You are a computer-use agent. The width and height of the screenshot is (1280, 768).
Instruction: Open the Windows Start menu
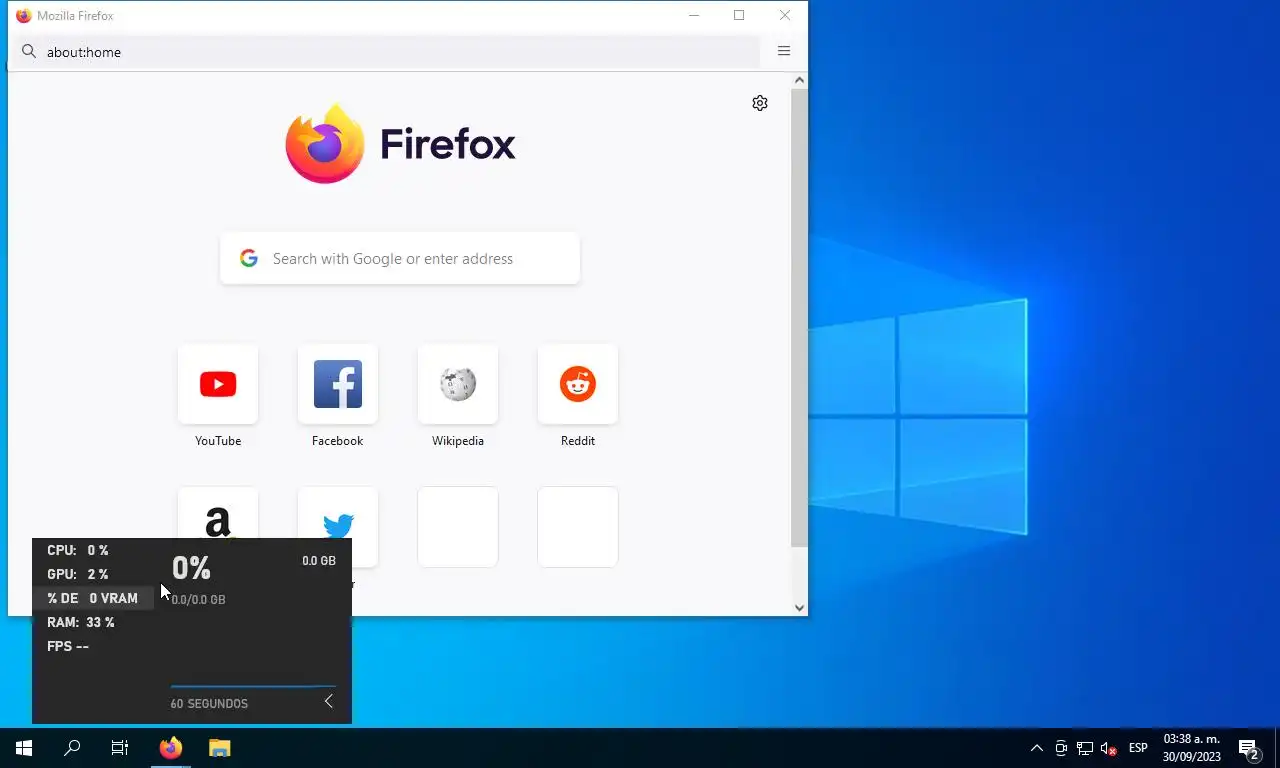[24, 748]
